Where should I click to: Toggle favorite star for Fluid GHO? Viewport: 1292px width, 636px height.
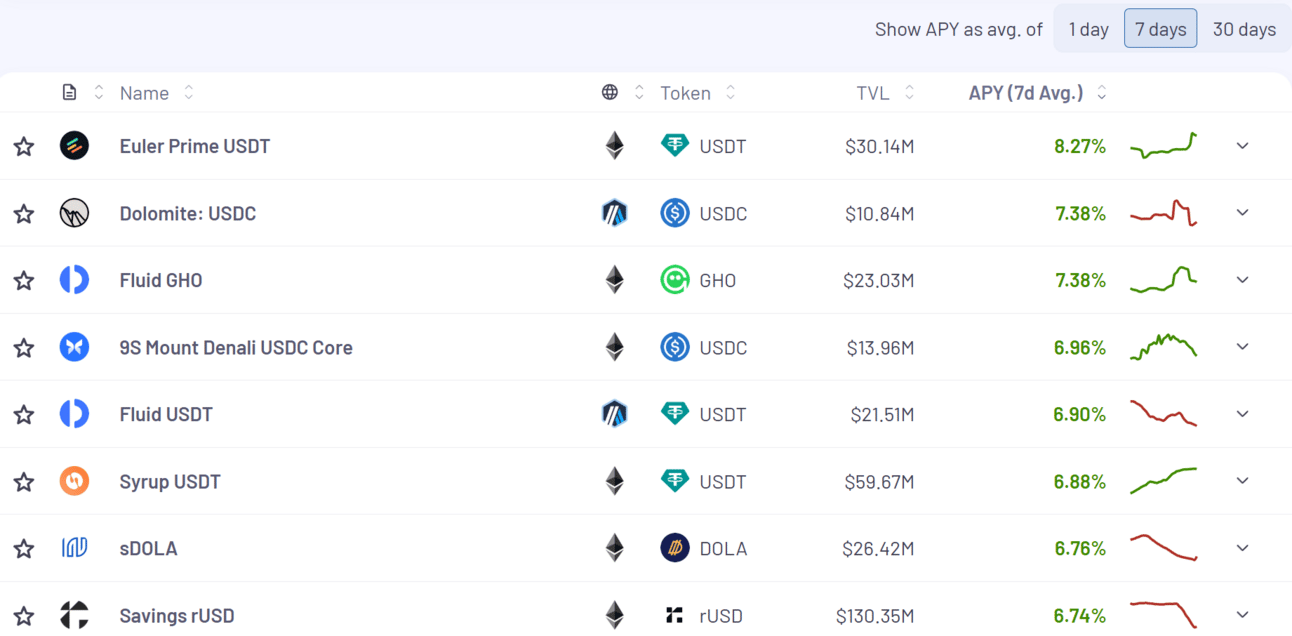pyautogui.click(x=24, y=281)
